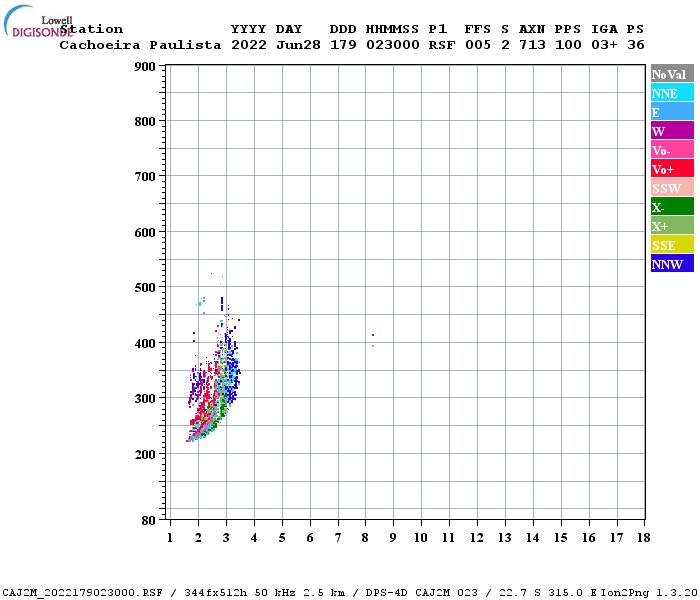Click the station name Cachoeira Paulista
700x600 pixels.
click(140, 45)
